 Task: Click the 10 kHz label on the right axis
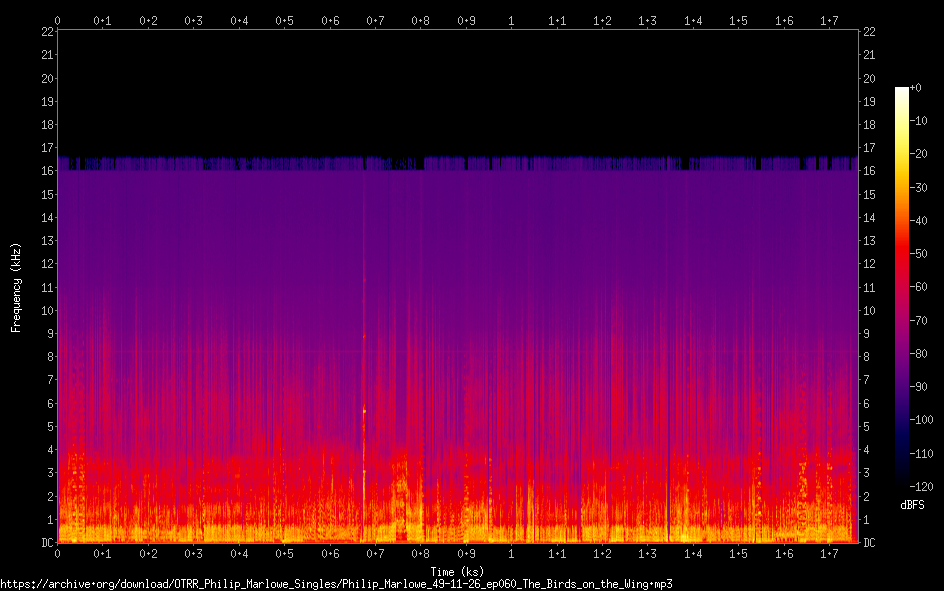point(870,310)
